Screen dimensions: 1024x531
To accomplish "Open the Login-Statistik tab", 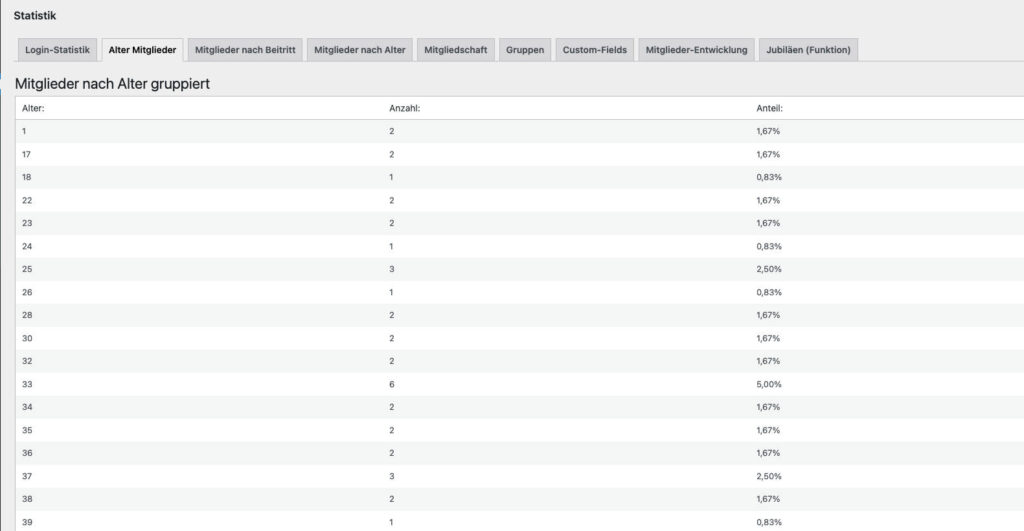I will pos(57,50).
